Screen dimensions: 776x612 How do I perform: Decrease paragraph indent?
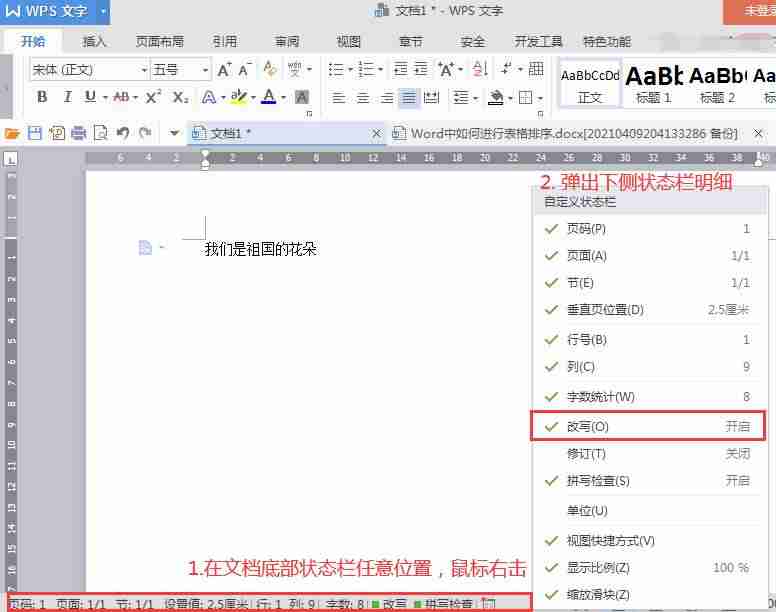pos(400,69)
